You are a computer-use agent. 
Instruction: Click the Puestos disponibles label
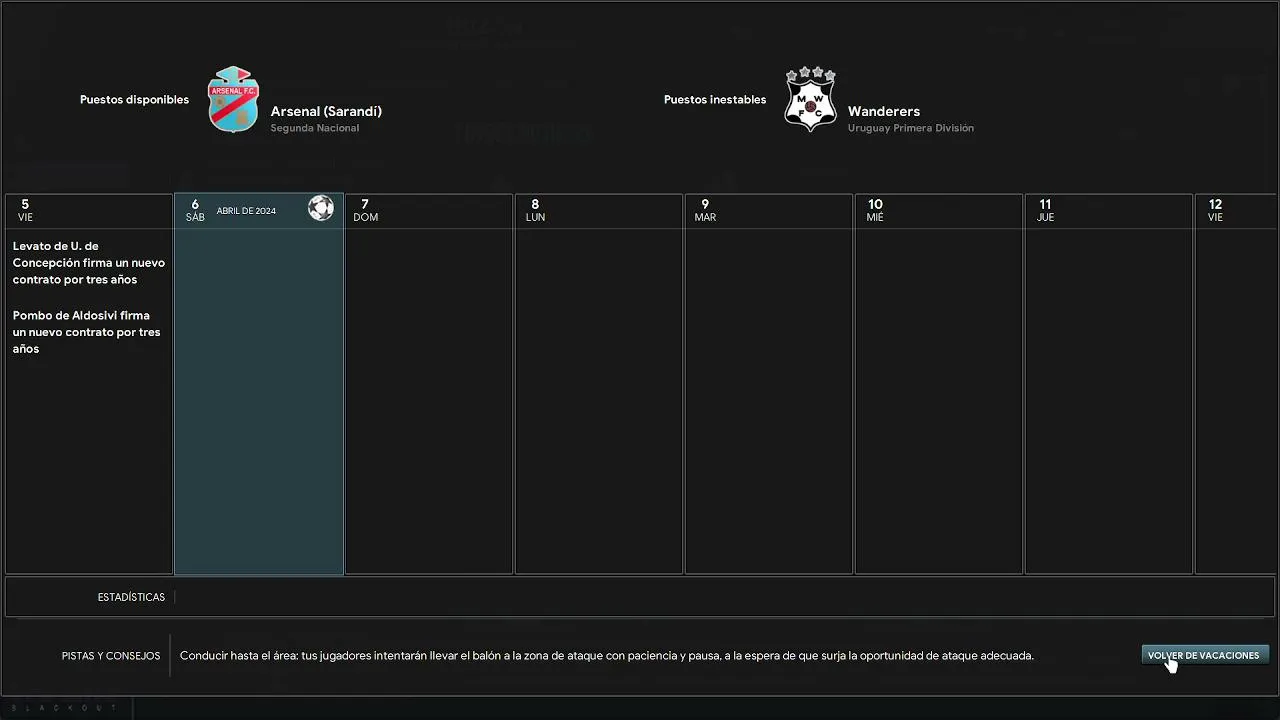(x=134, y=100)
